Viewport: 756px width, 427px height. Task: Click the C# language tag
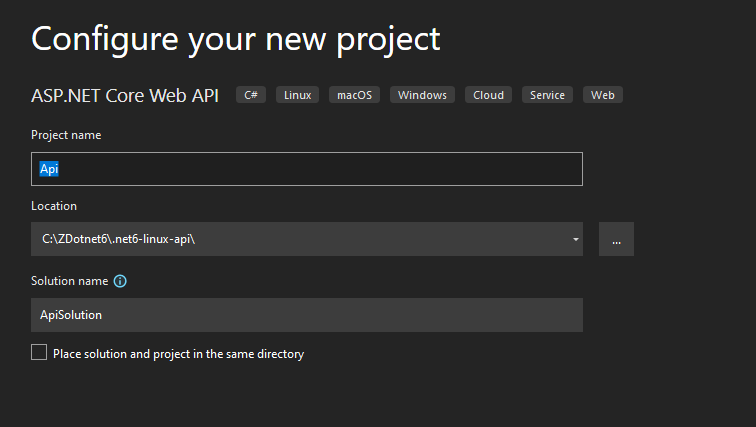251,95
